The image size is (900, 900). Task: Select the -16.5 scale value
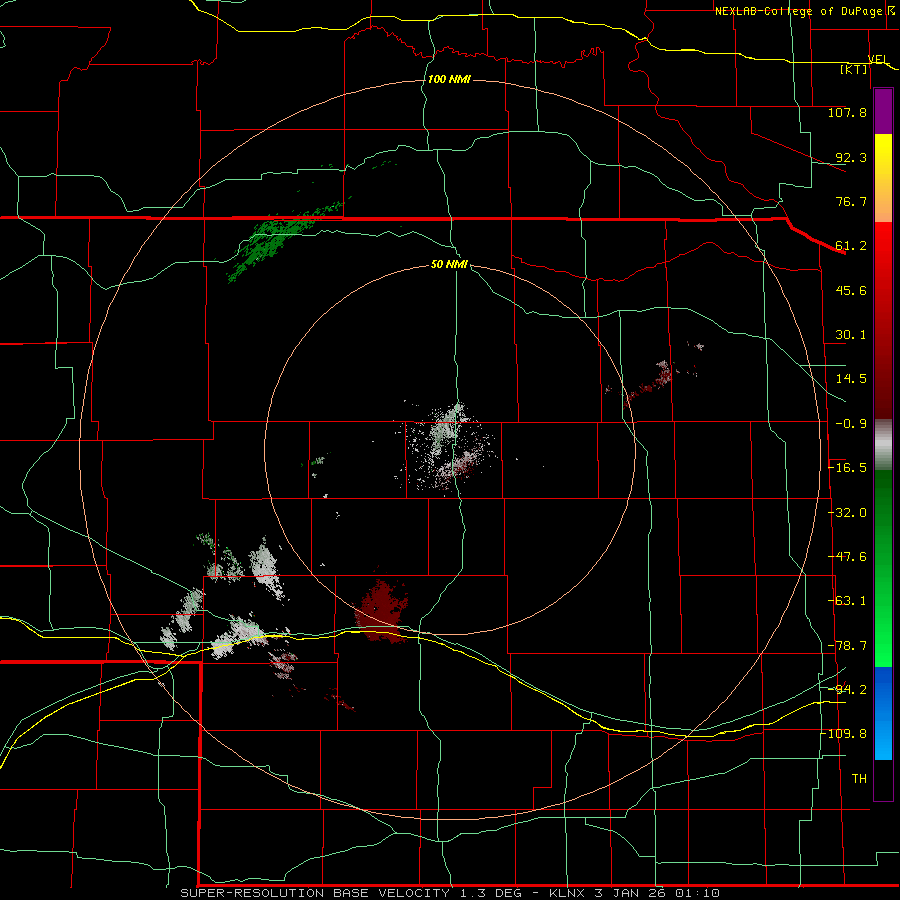847,468
